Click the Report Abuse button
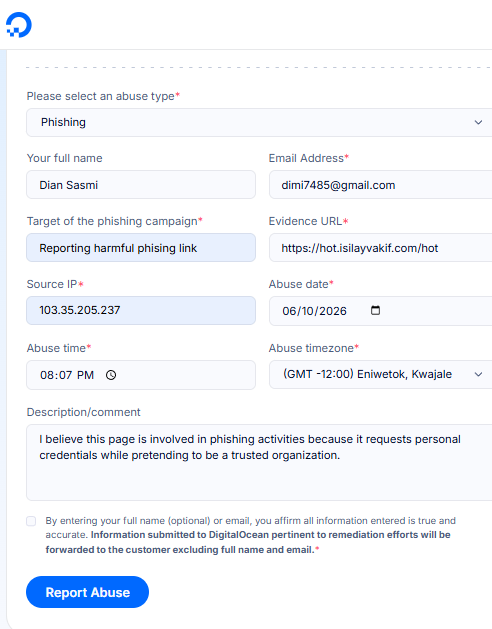The height and width of the screenshot is (629, 492). point(87,592)
